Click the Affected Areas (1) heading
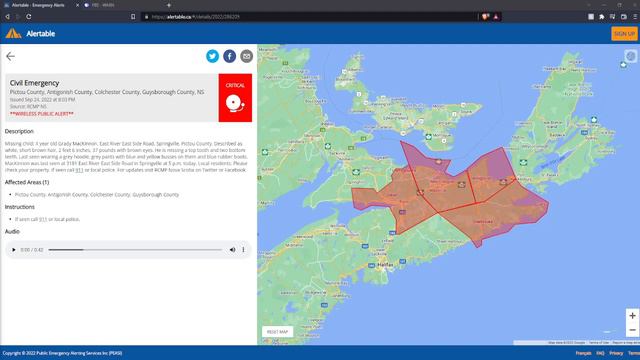 (27, 182)
